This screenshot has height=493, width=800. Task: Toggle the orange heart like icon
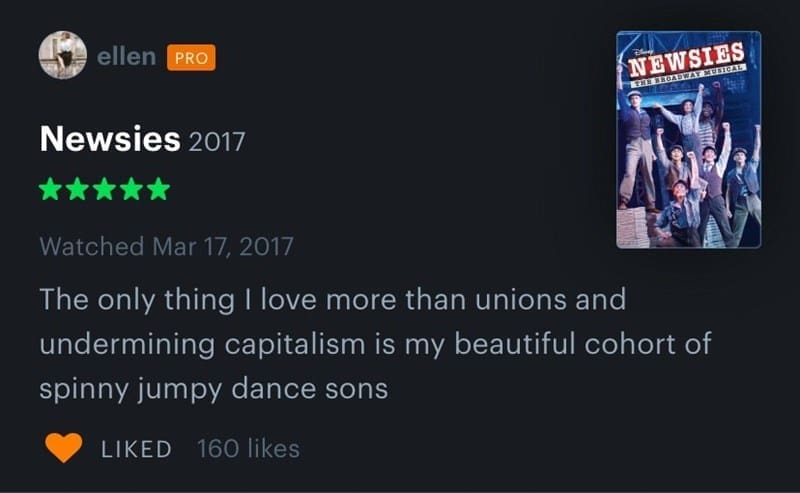point(64,448)
